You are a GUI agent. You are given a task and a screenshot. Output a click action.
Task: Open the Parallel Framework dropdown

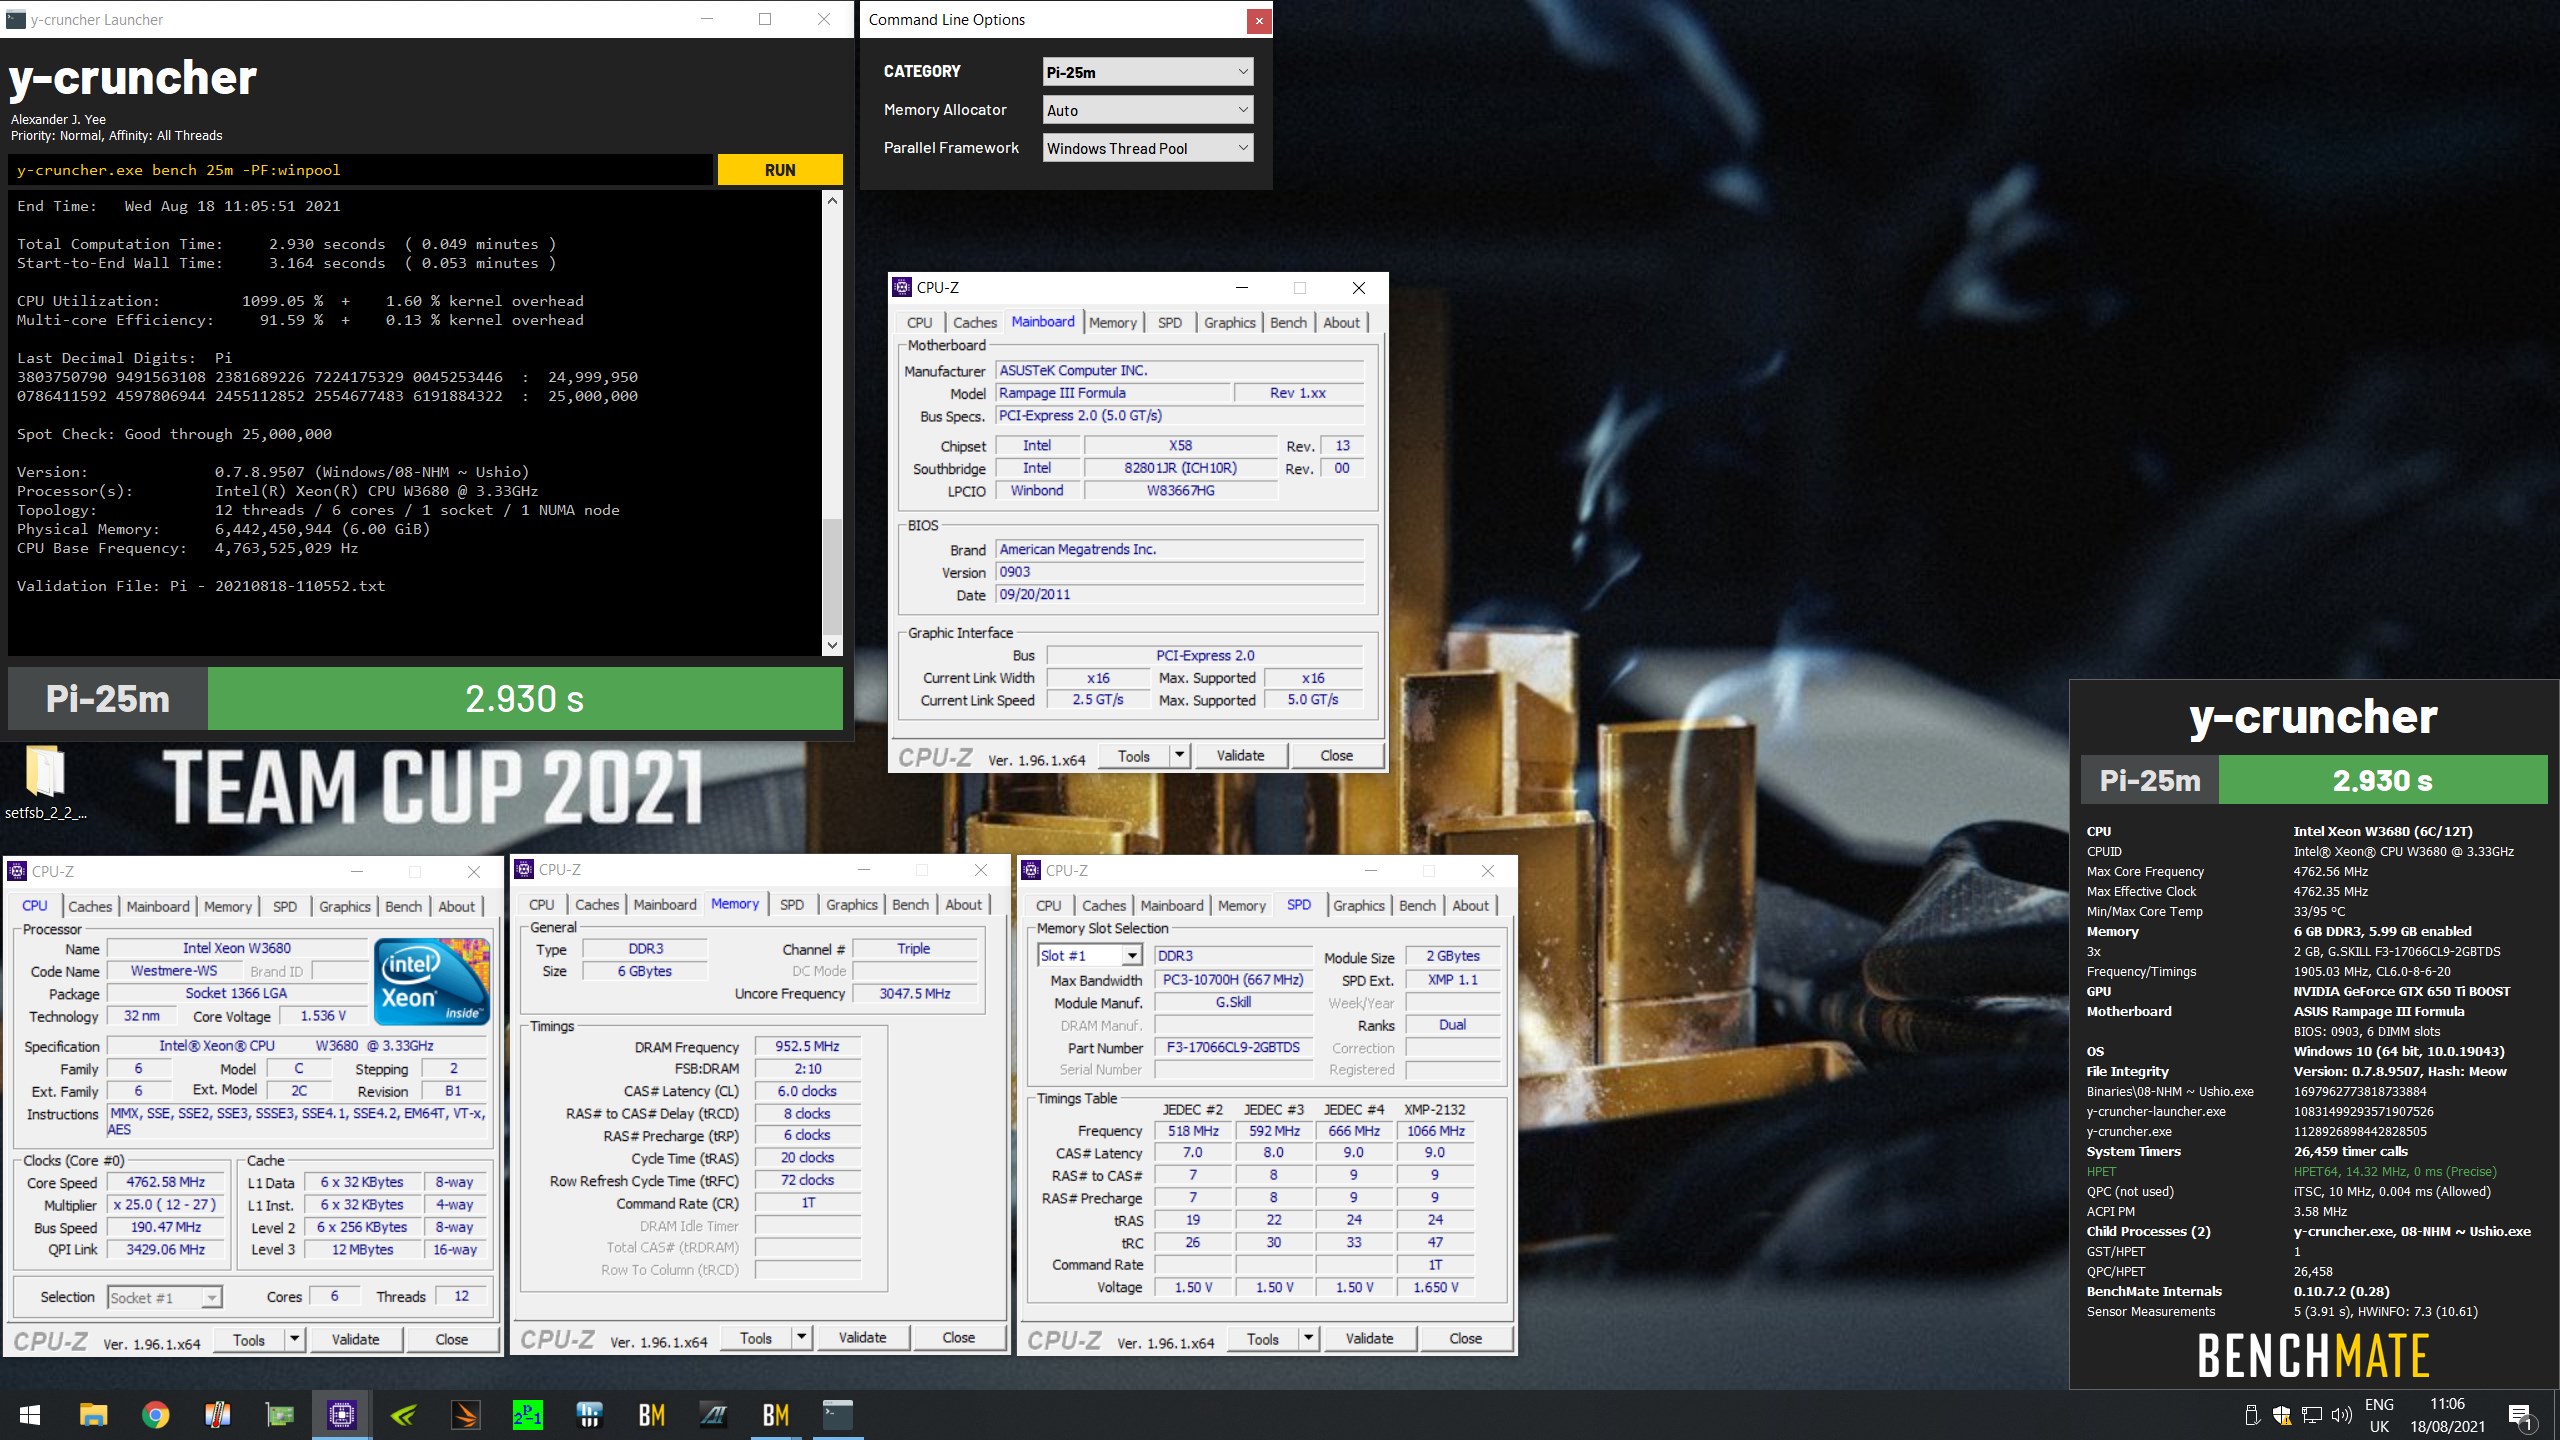click(x=1147, y=148)
